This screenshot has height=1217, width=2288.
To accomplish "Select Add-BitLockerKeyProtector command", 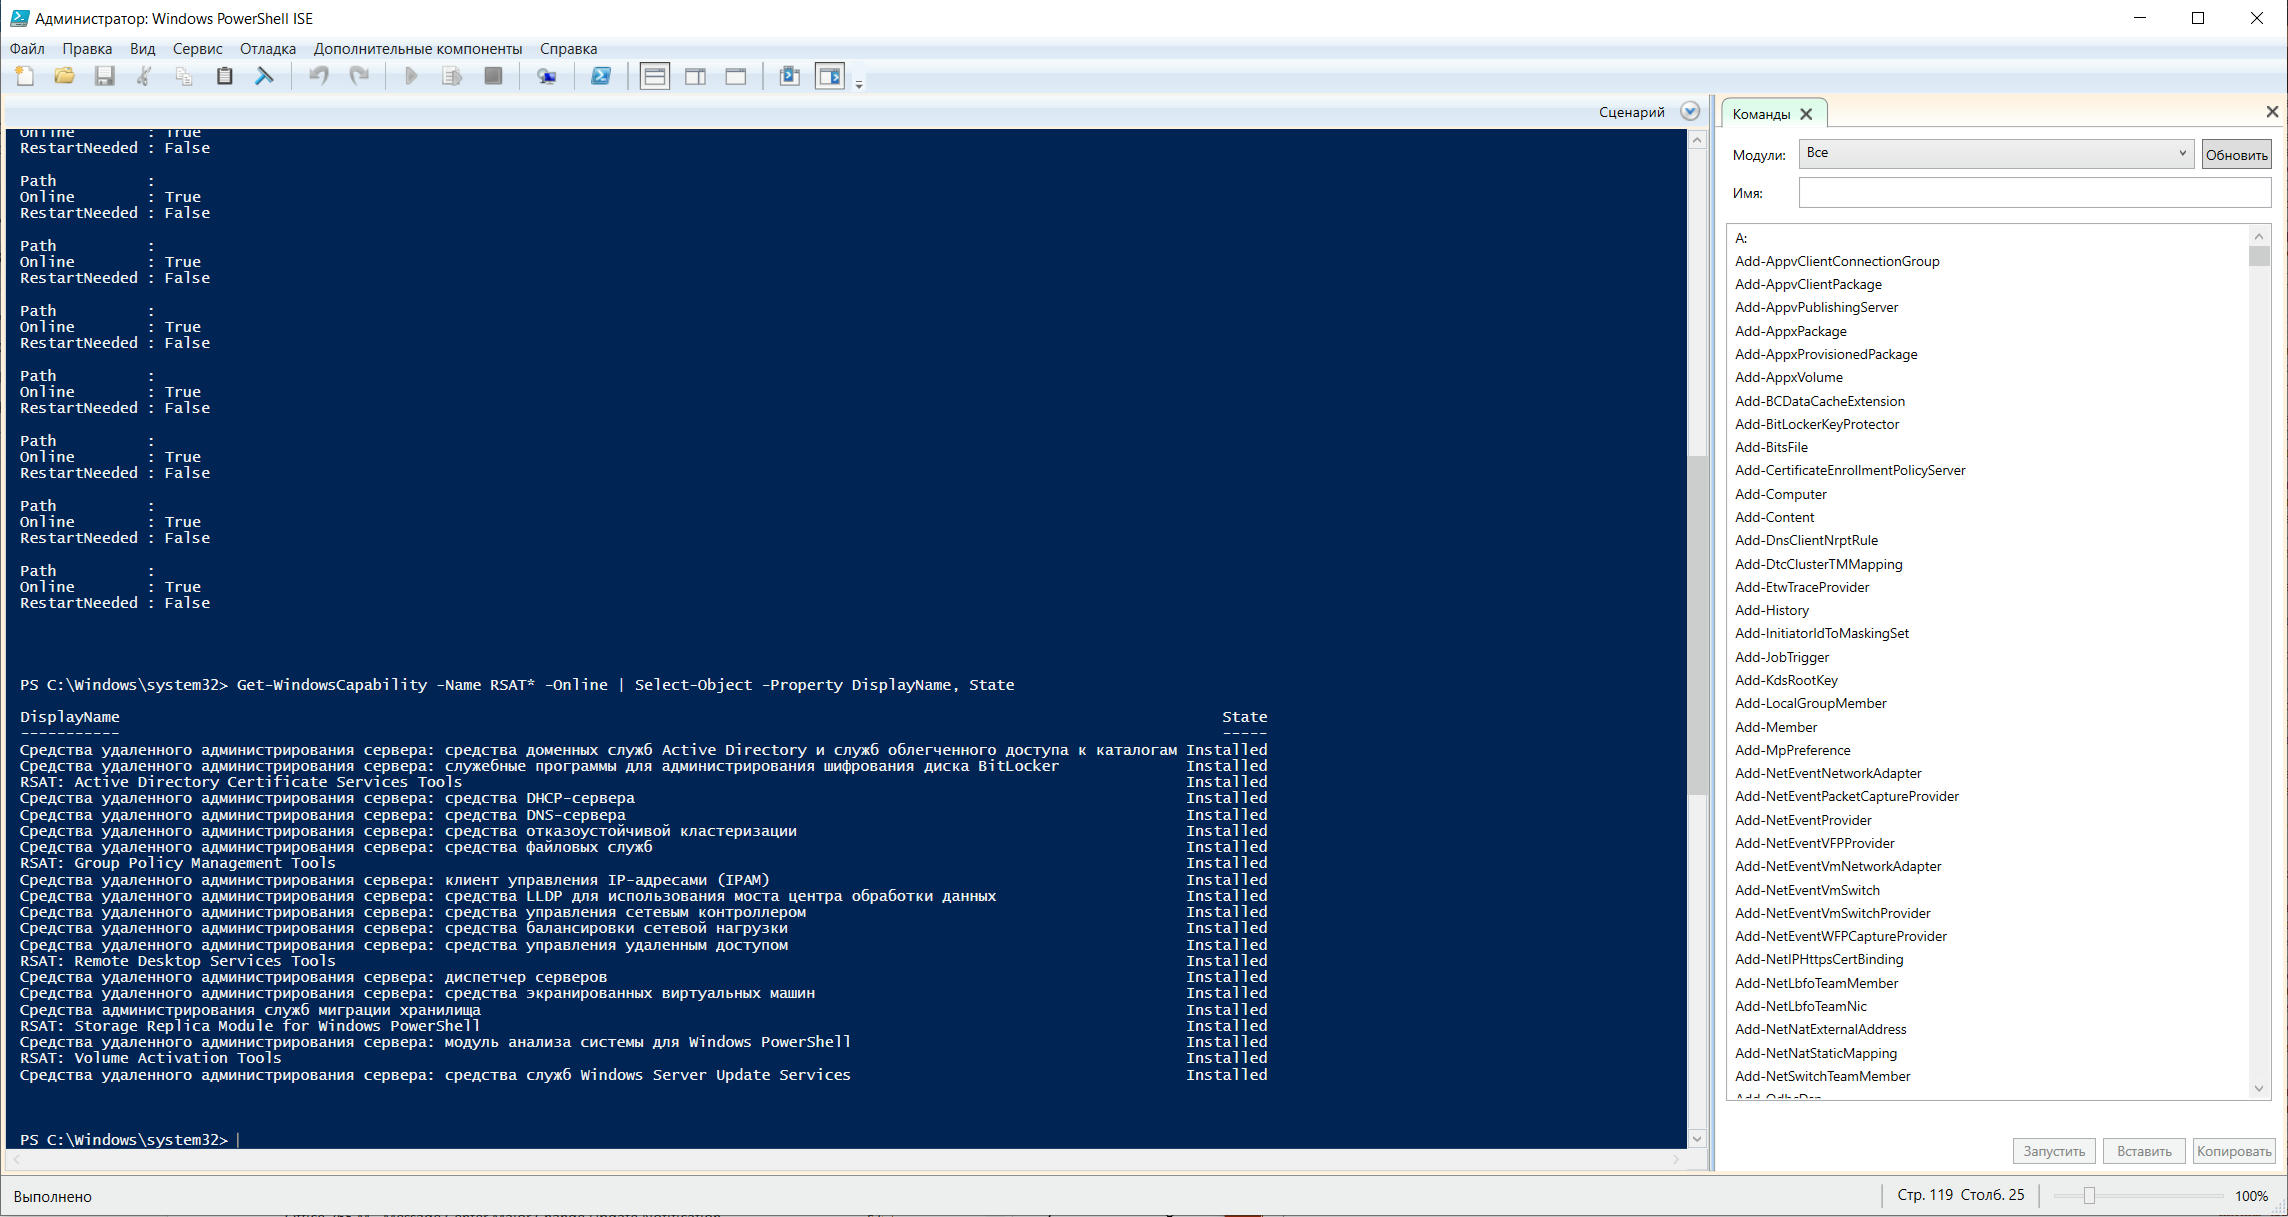I will click(1817, 424).
